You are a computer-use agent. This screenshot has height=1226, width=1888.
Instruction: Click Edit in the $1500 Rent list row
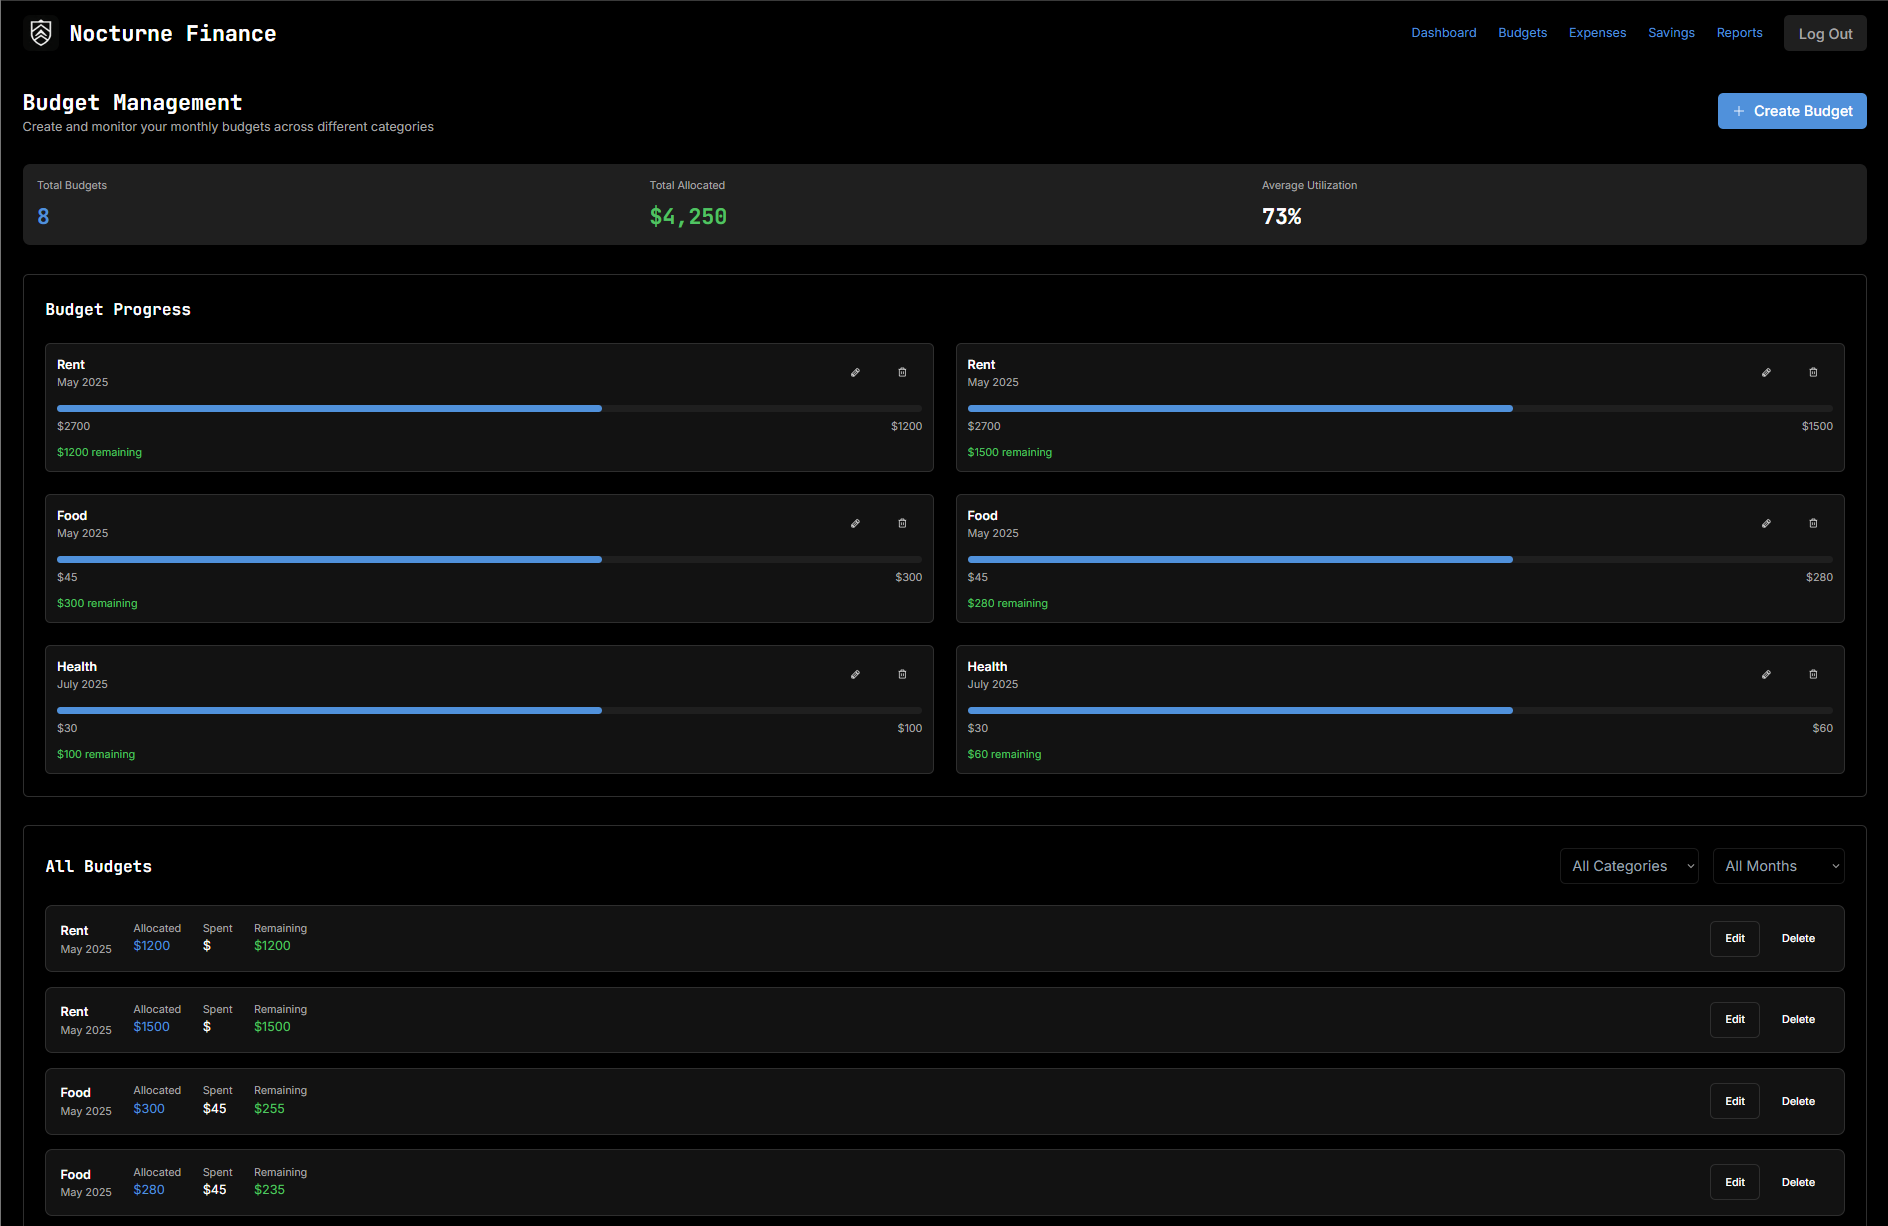coord(1734,1020)
